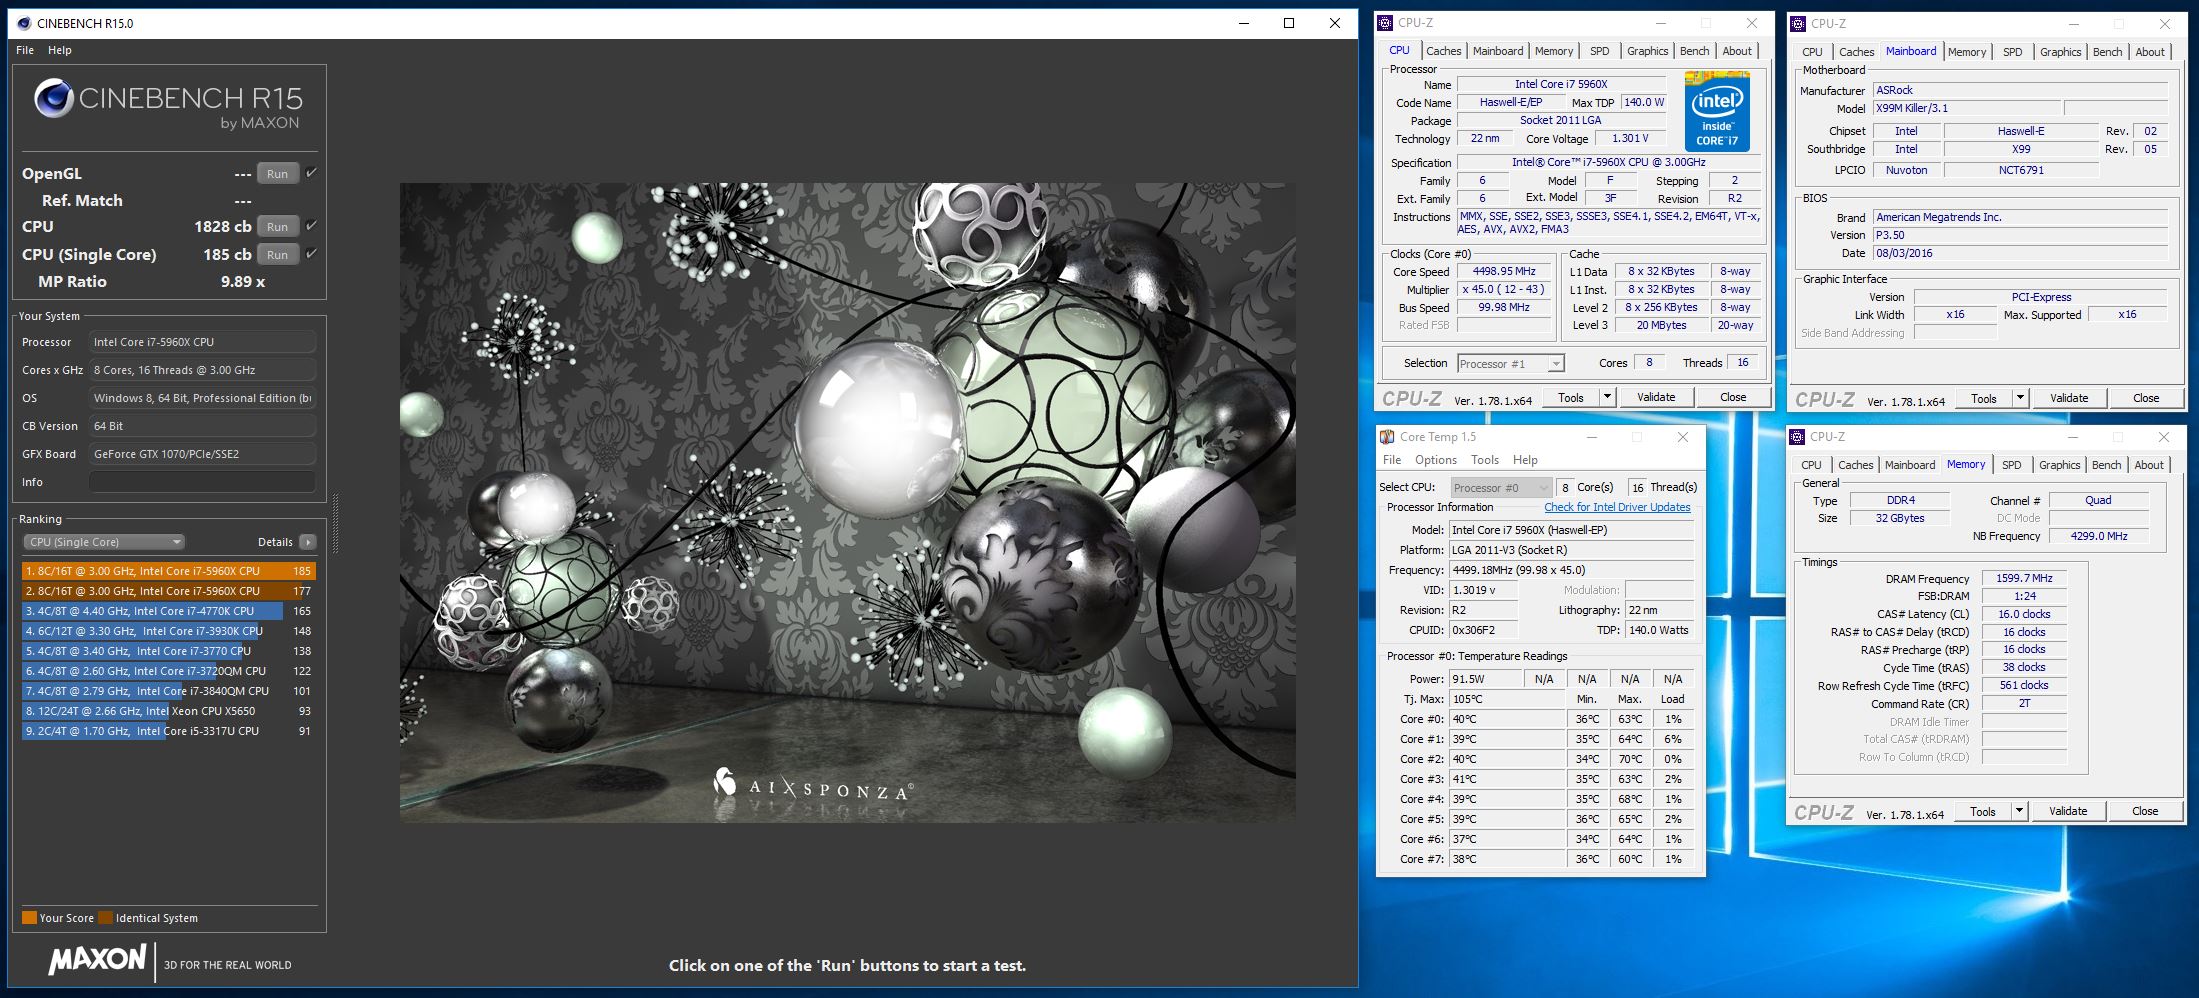Click the Core Temp title bar icon
The image size is (2199, 998).
[1387, 437]
